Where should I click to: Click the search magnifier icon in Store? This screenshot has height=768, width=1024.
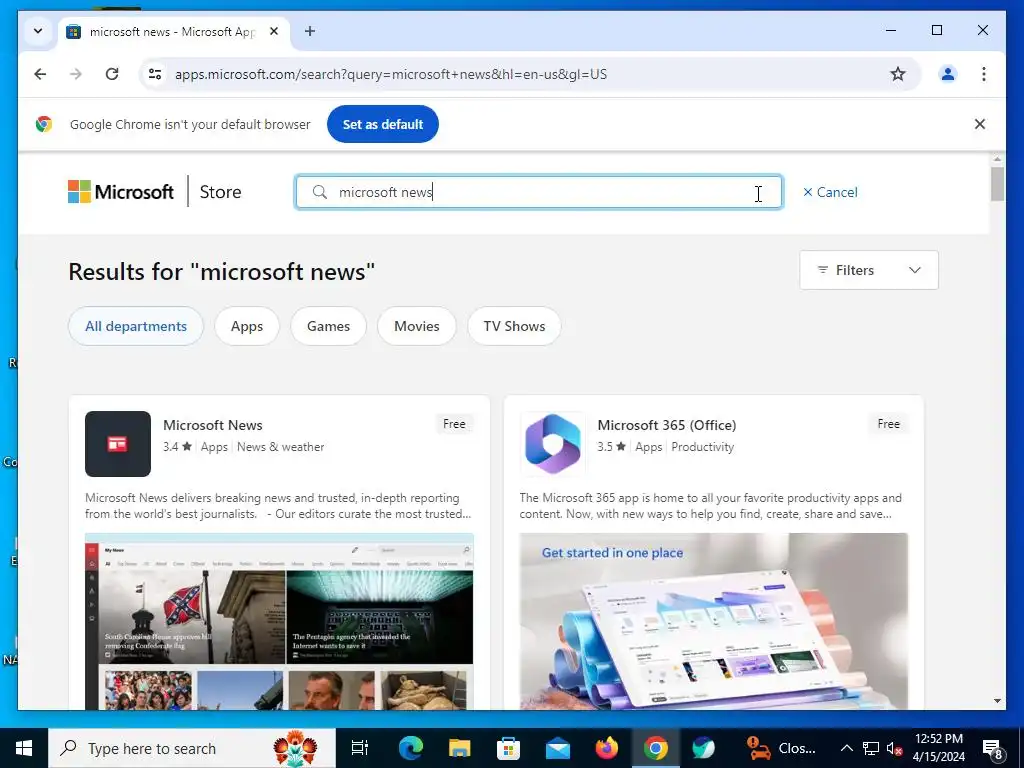pos(319,192)
